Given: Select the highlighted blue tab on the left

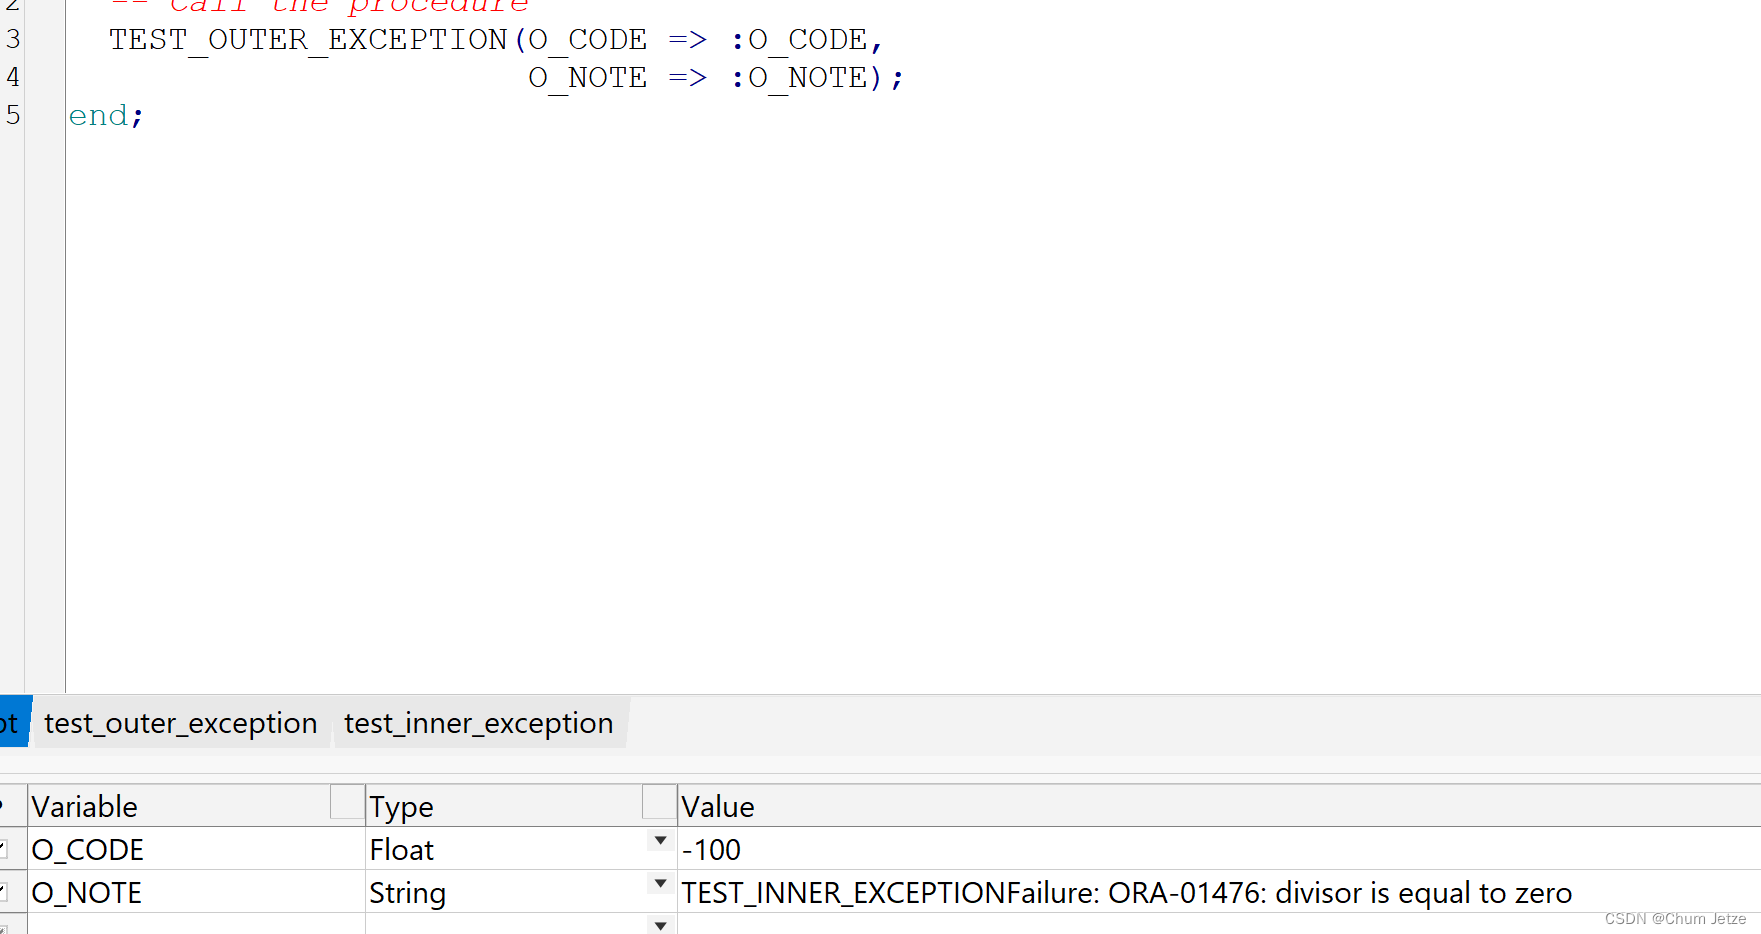Looking at the screenshot, I should (x=10, y=723).
